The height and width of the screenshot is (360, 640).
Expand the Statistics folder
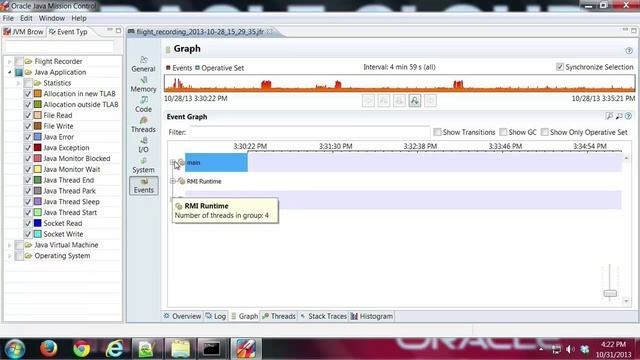(x=18, y=83)
